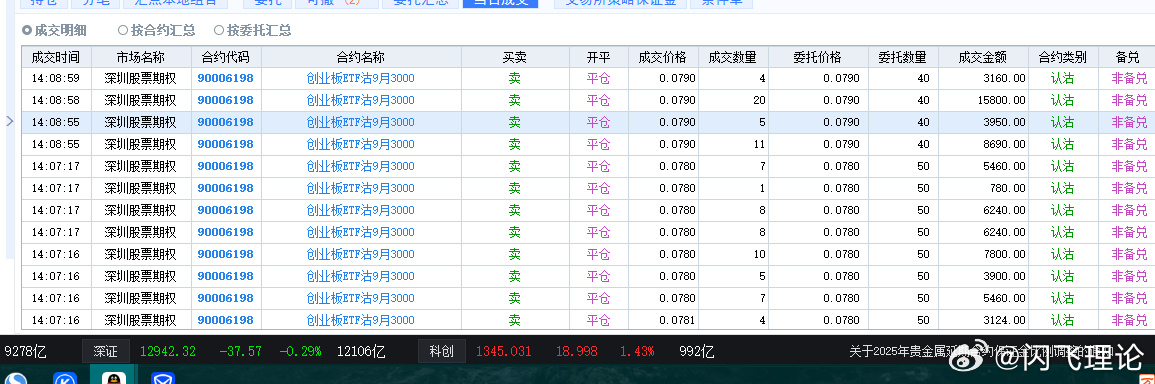Click the 成交金额 value 3900.00
Image resolution: width=1155 pixels, height=384 pixels.
tap(1004, 277)
